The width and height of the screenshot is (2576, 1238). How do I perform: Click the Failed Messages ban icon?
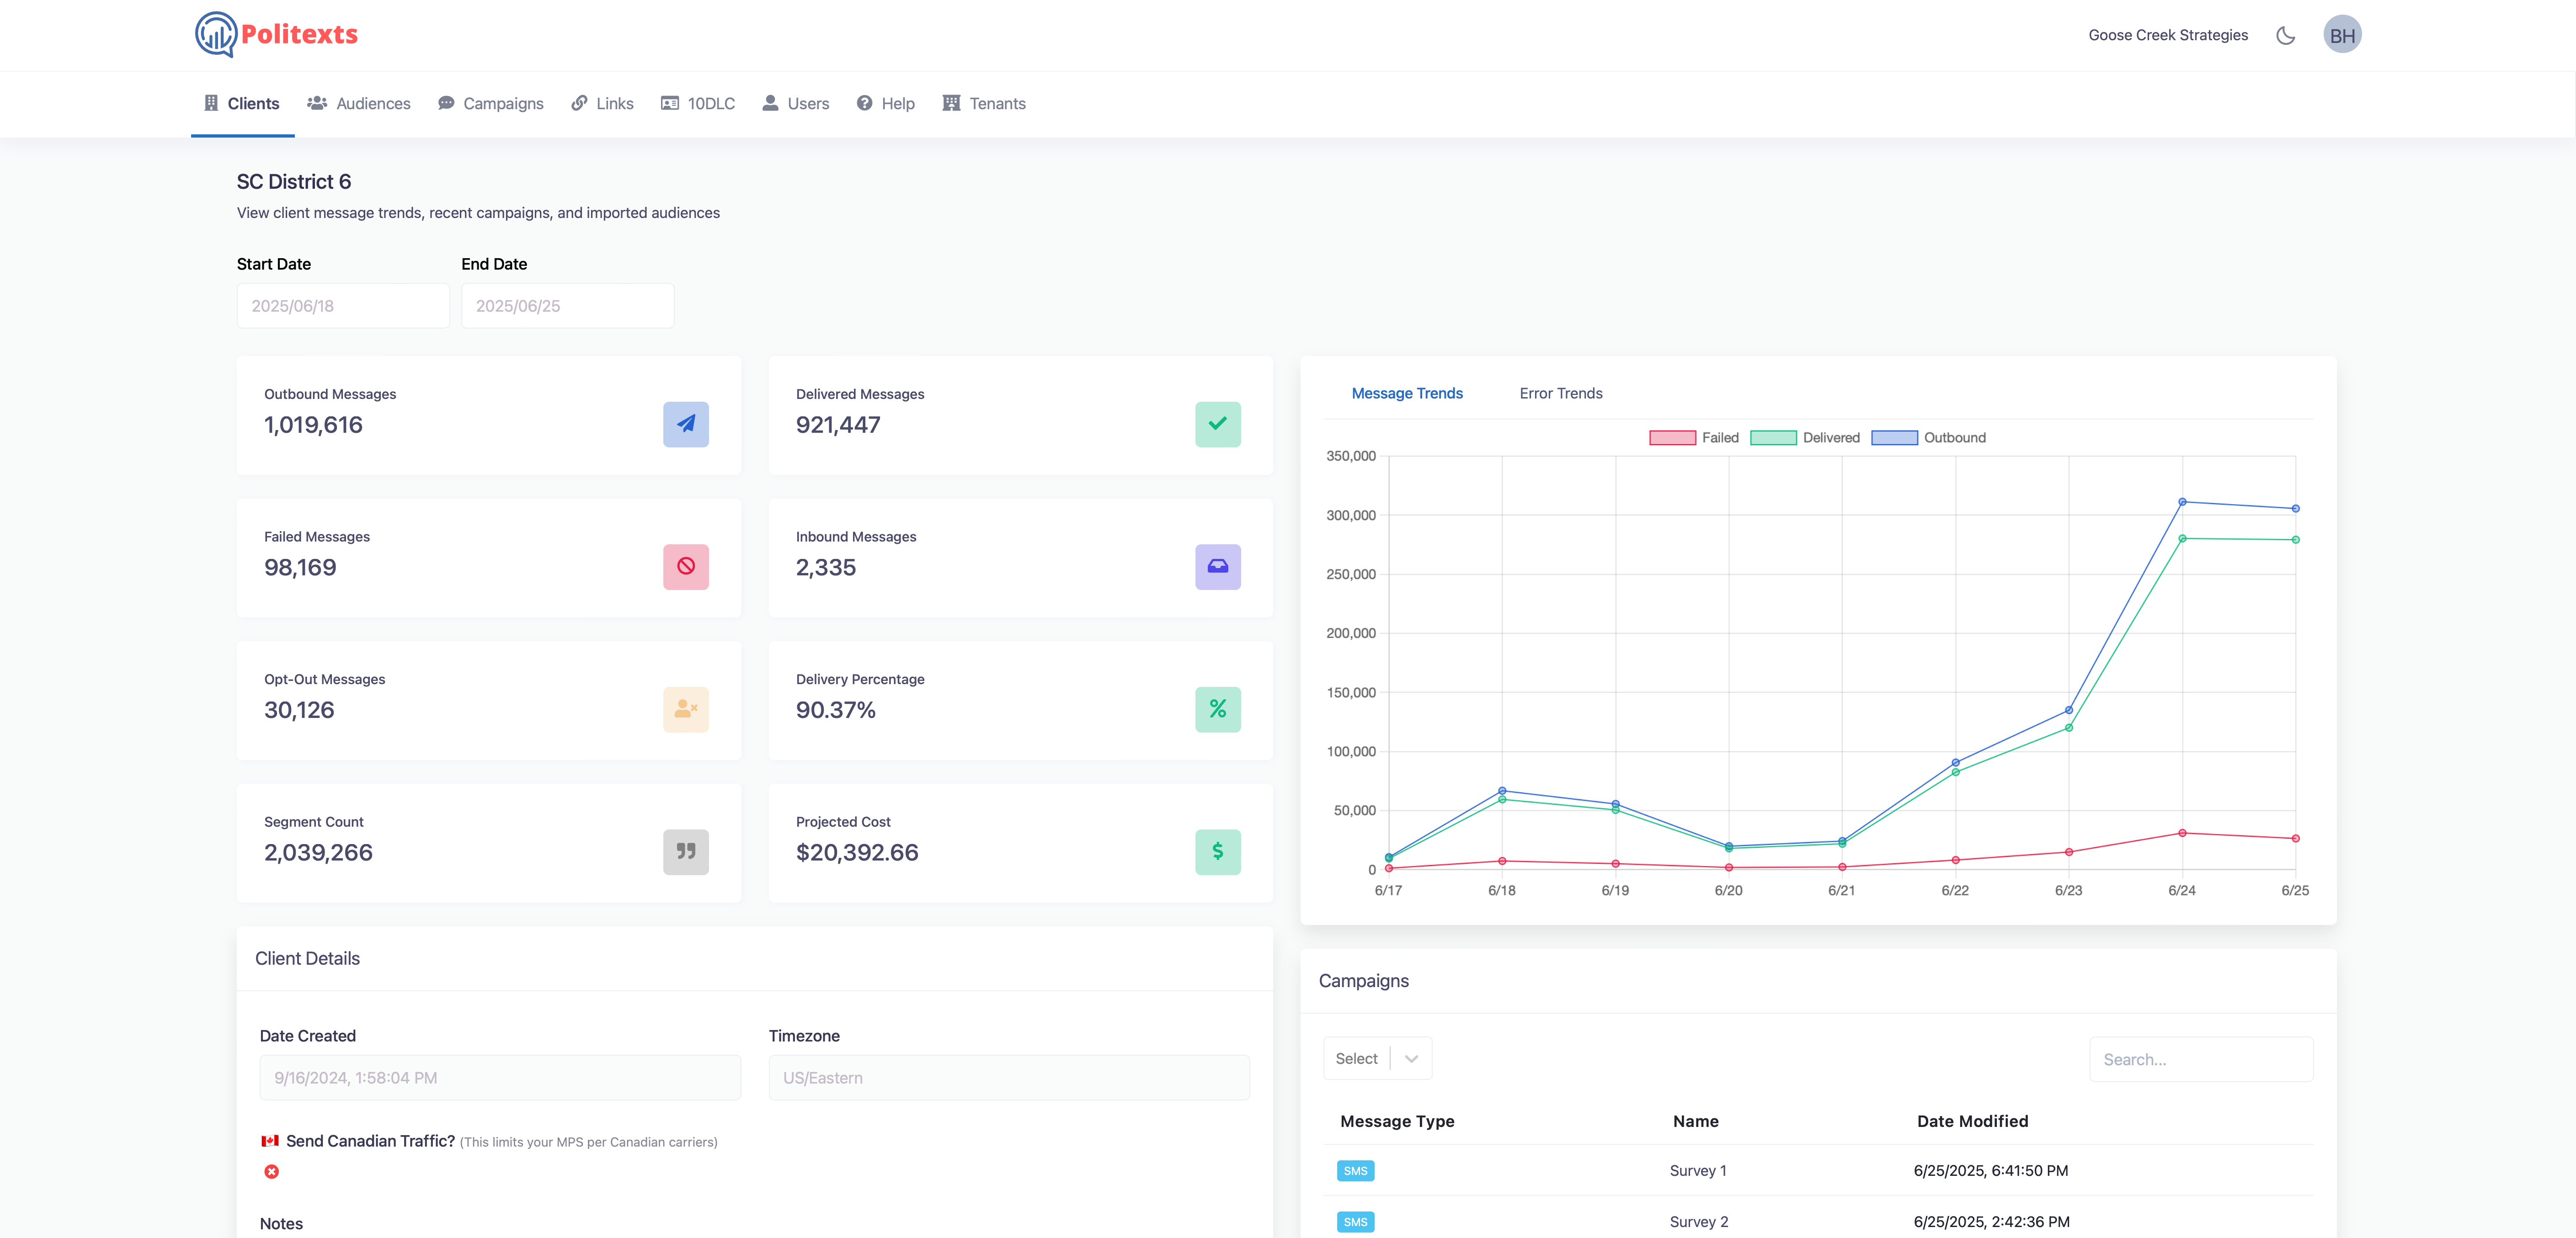tap(686, 567)
